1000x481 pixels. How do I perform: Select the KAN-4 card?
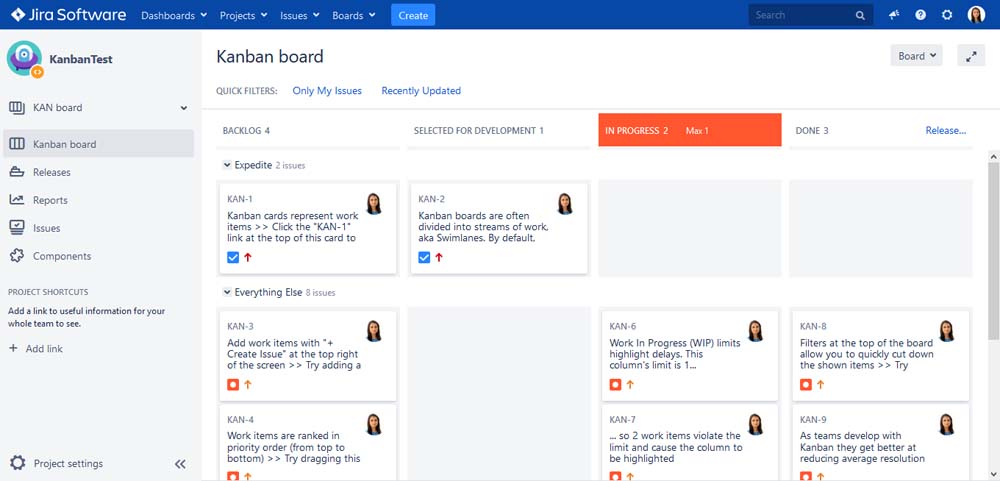click(x=308, y=443)
